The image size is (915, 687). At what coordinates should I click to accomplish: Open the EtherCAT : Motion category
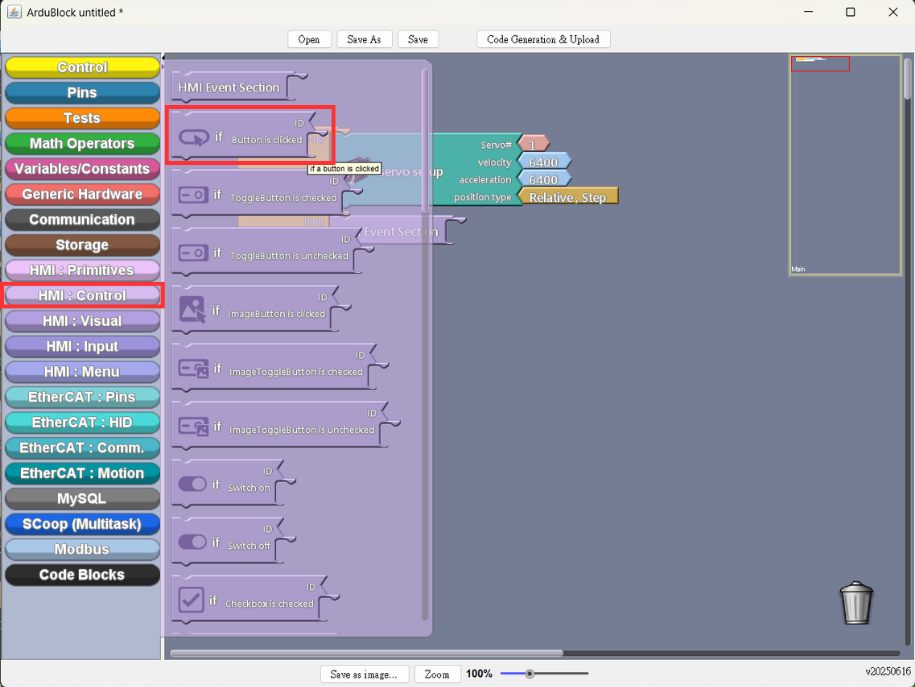[x=82, y=473]
